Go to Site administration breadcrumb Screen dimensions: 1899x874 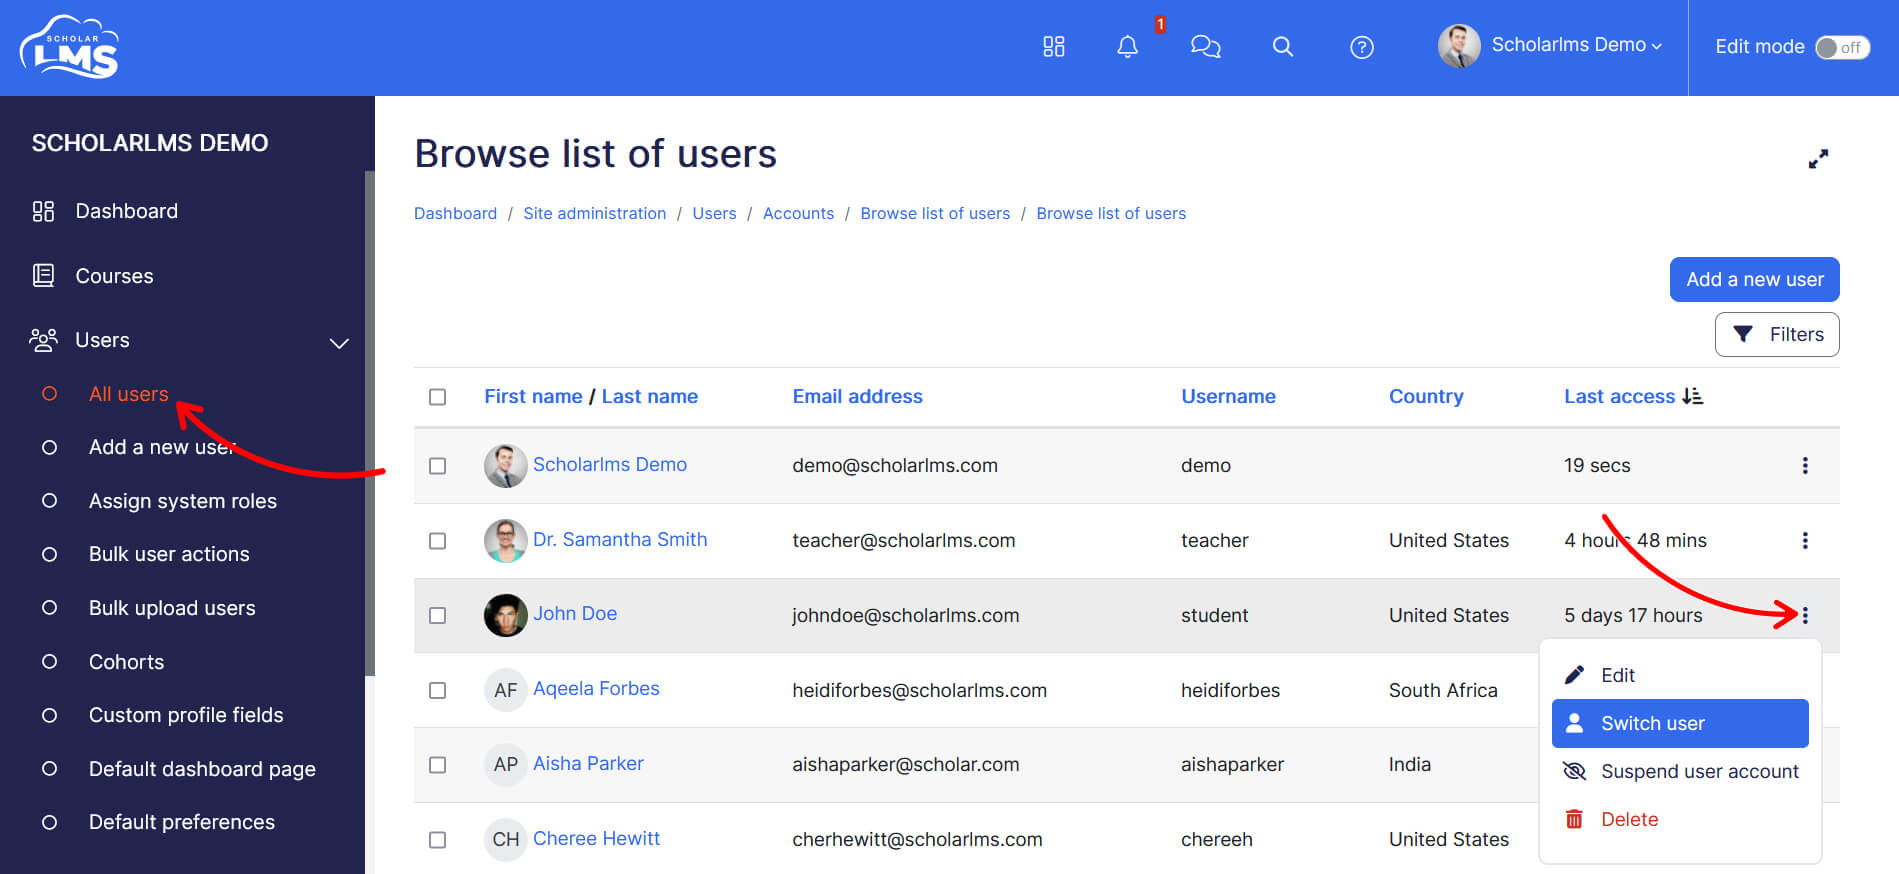point(594,213)
